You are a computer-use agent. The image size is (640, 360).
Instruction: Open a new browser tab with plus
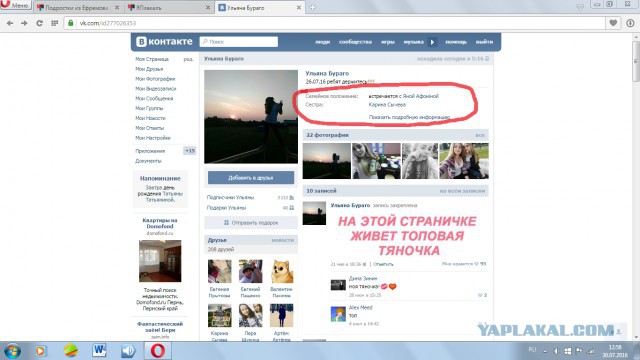click(x=312, y=7)
